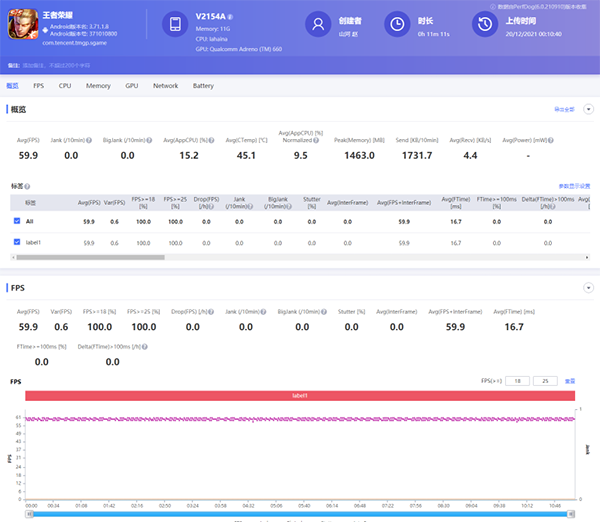The image size is (600, 522).
Task: Uncheck the label1 row checkbox
Action: pyautogui.click(x=17, y=242)
